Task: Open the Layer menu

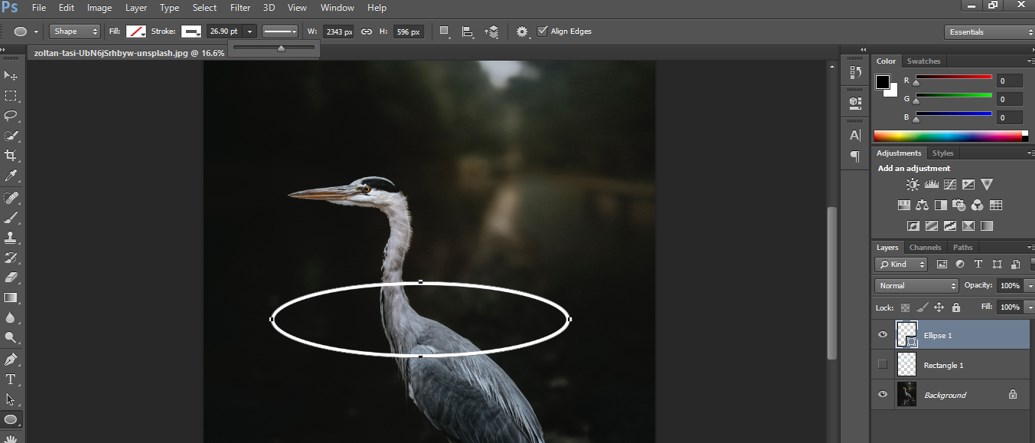Action: coord(136,8)
